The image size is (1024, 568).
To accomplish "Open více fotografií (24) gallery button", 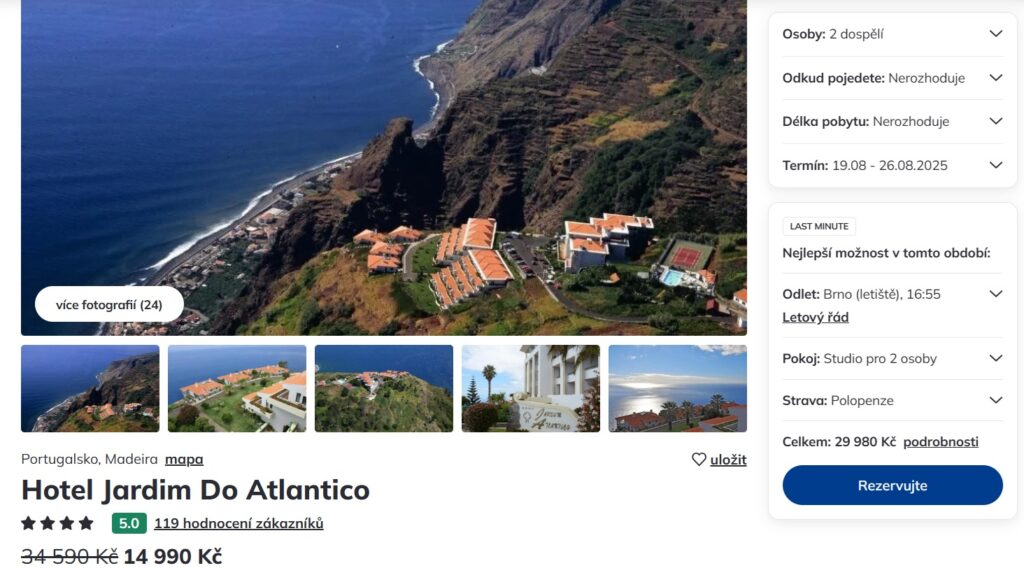I will tap(109, 305).
